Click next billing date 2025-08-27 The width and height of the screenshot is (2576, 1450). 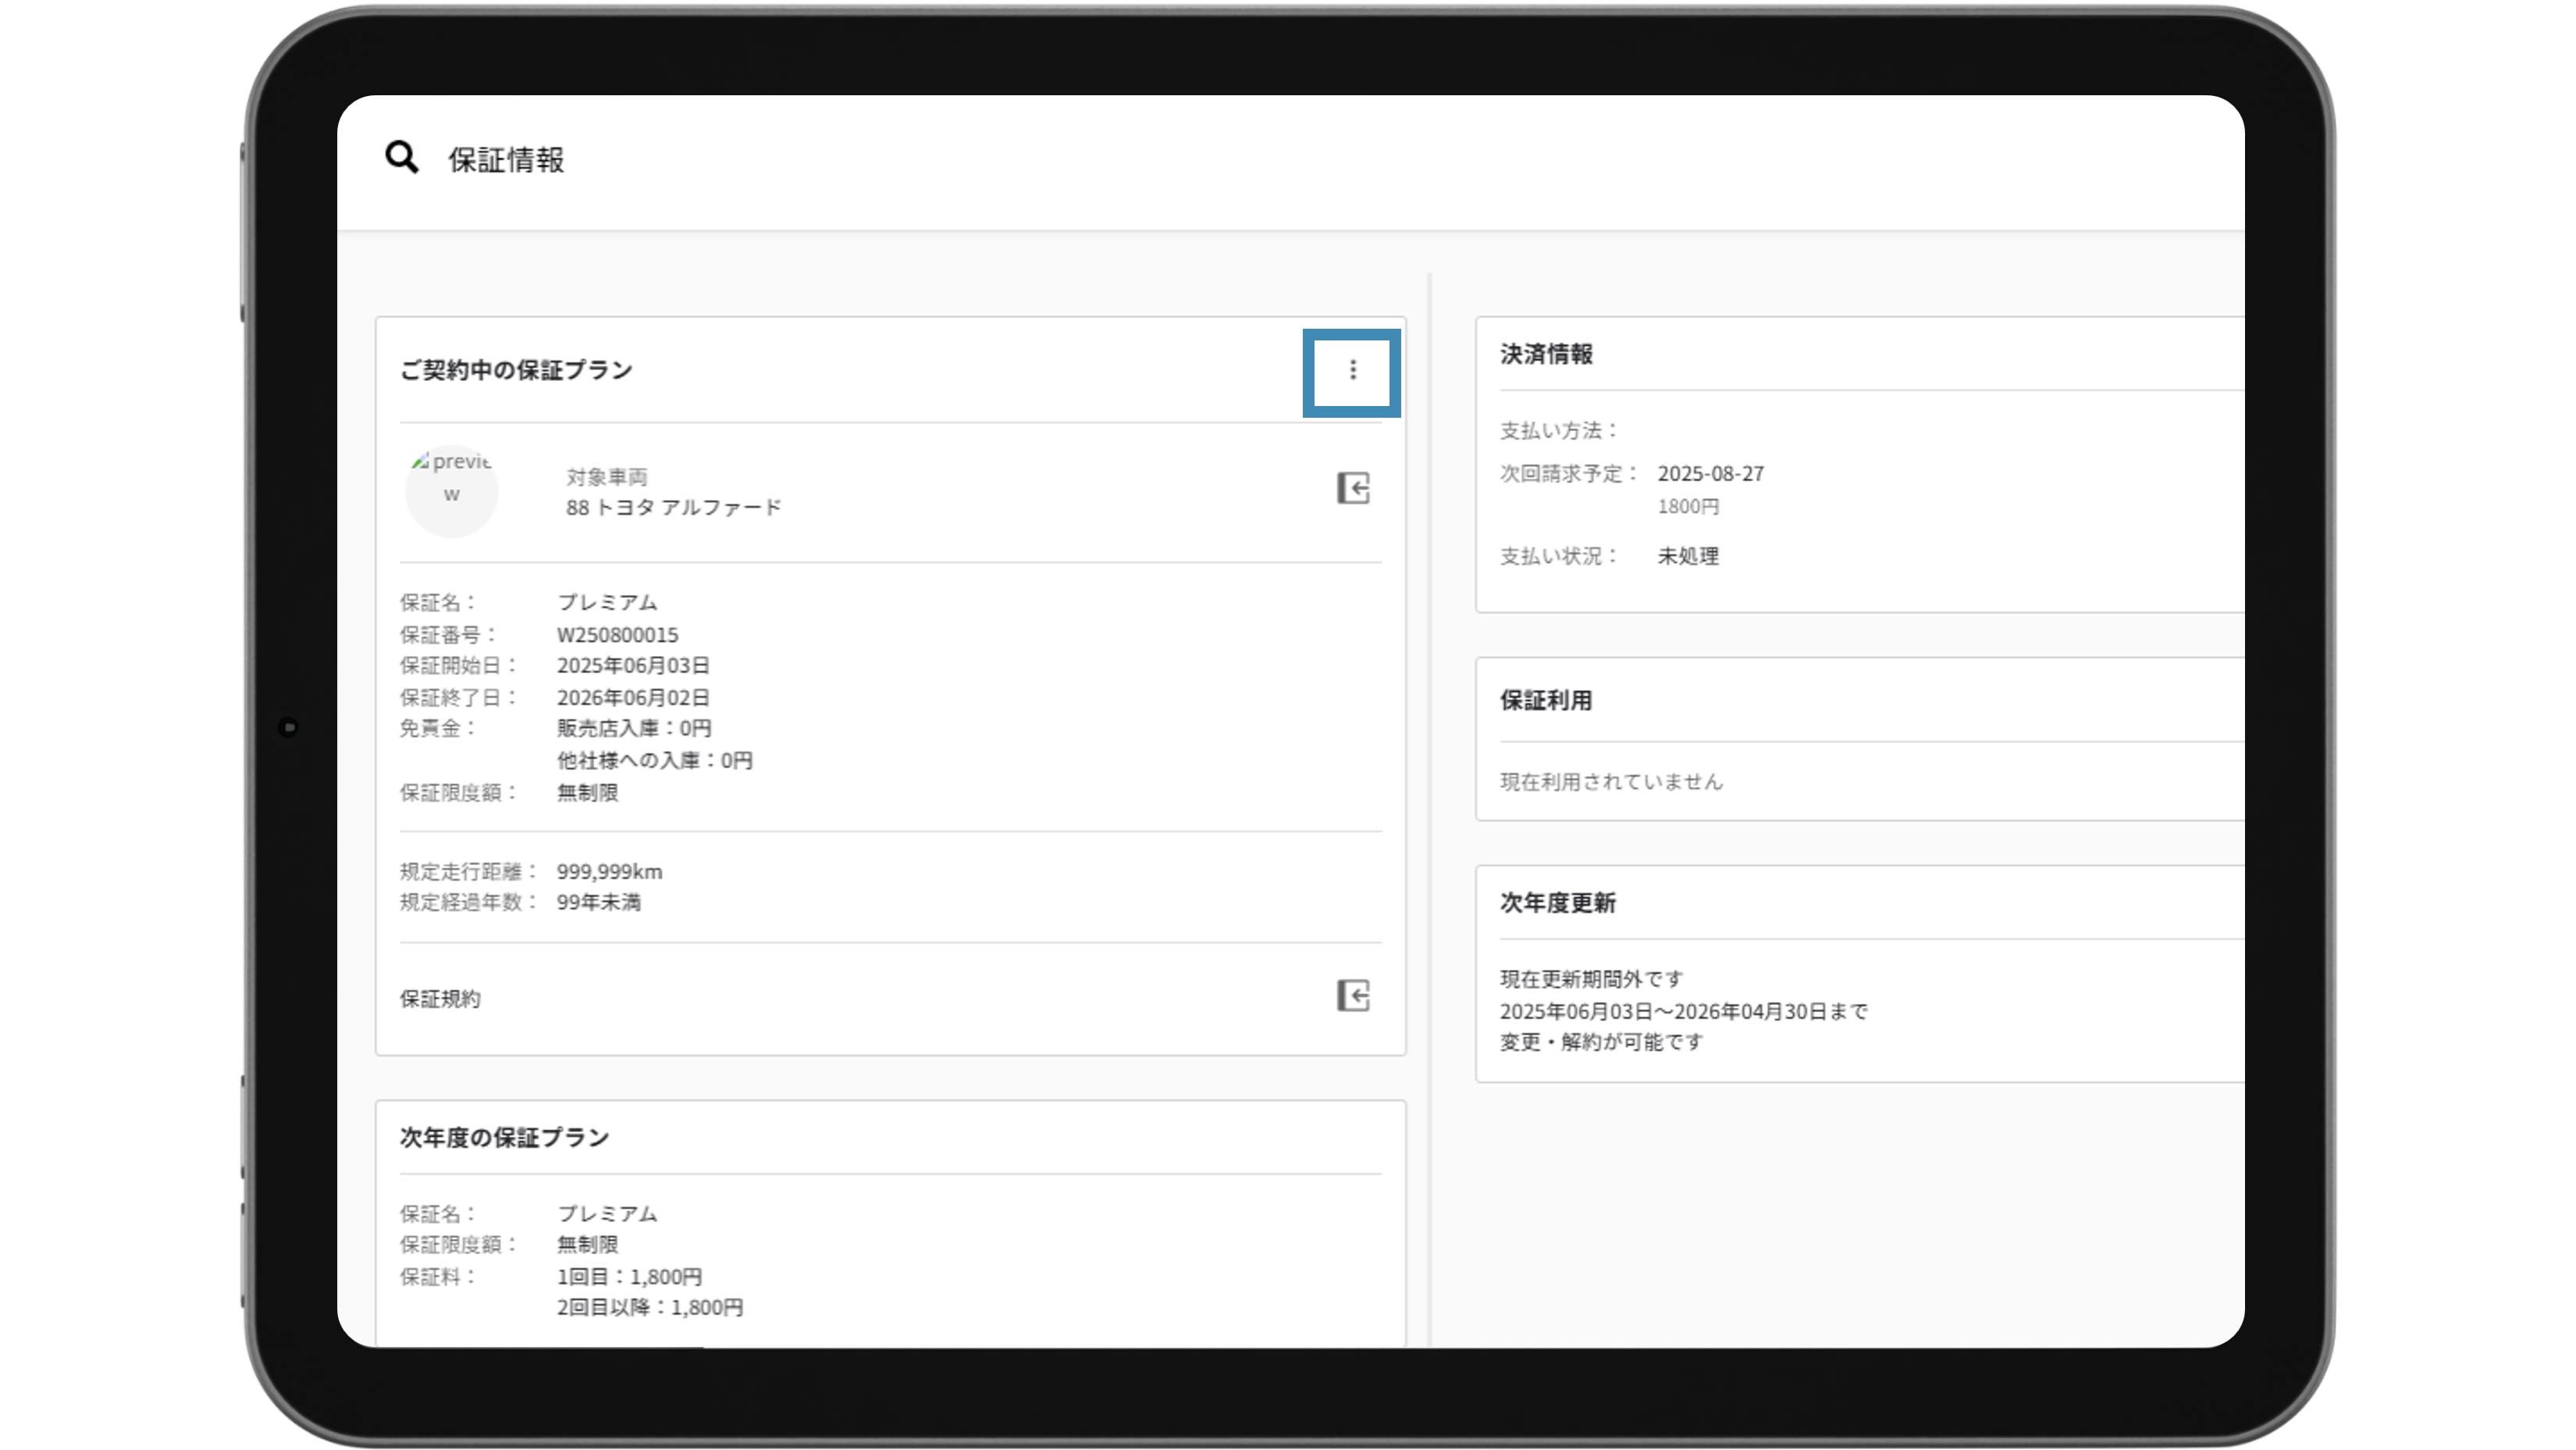1710,474
